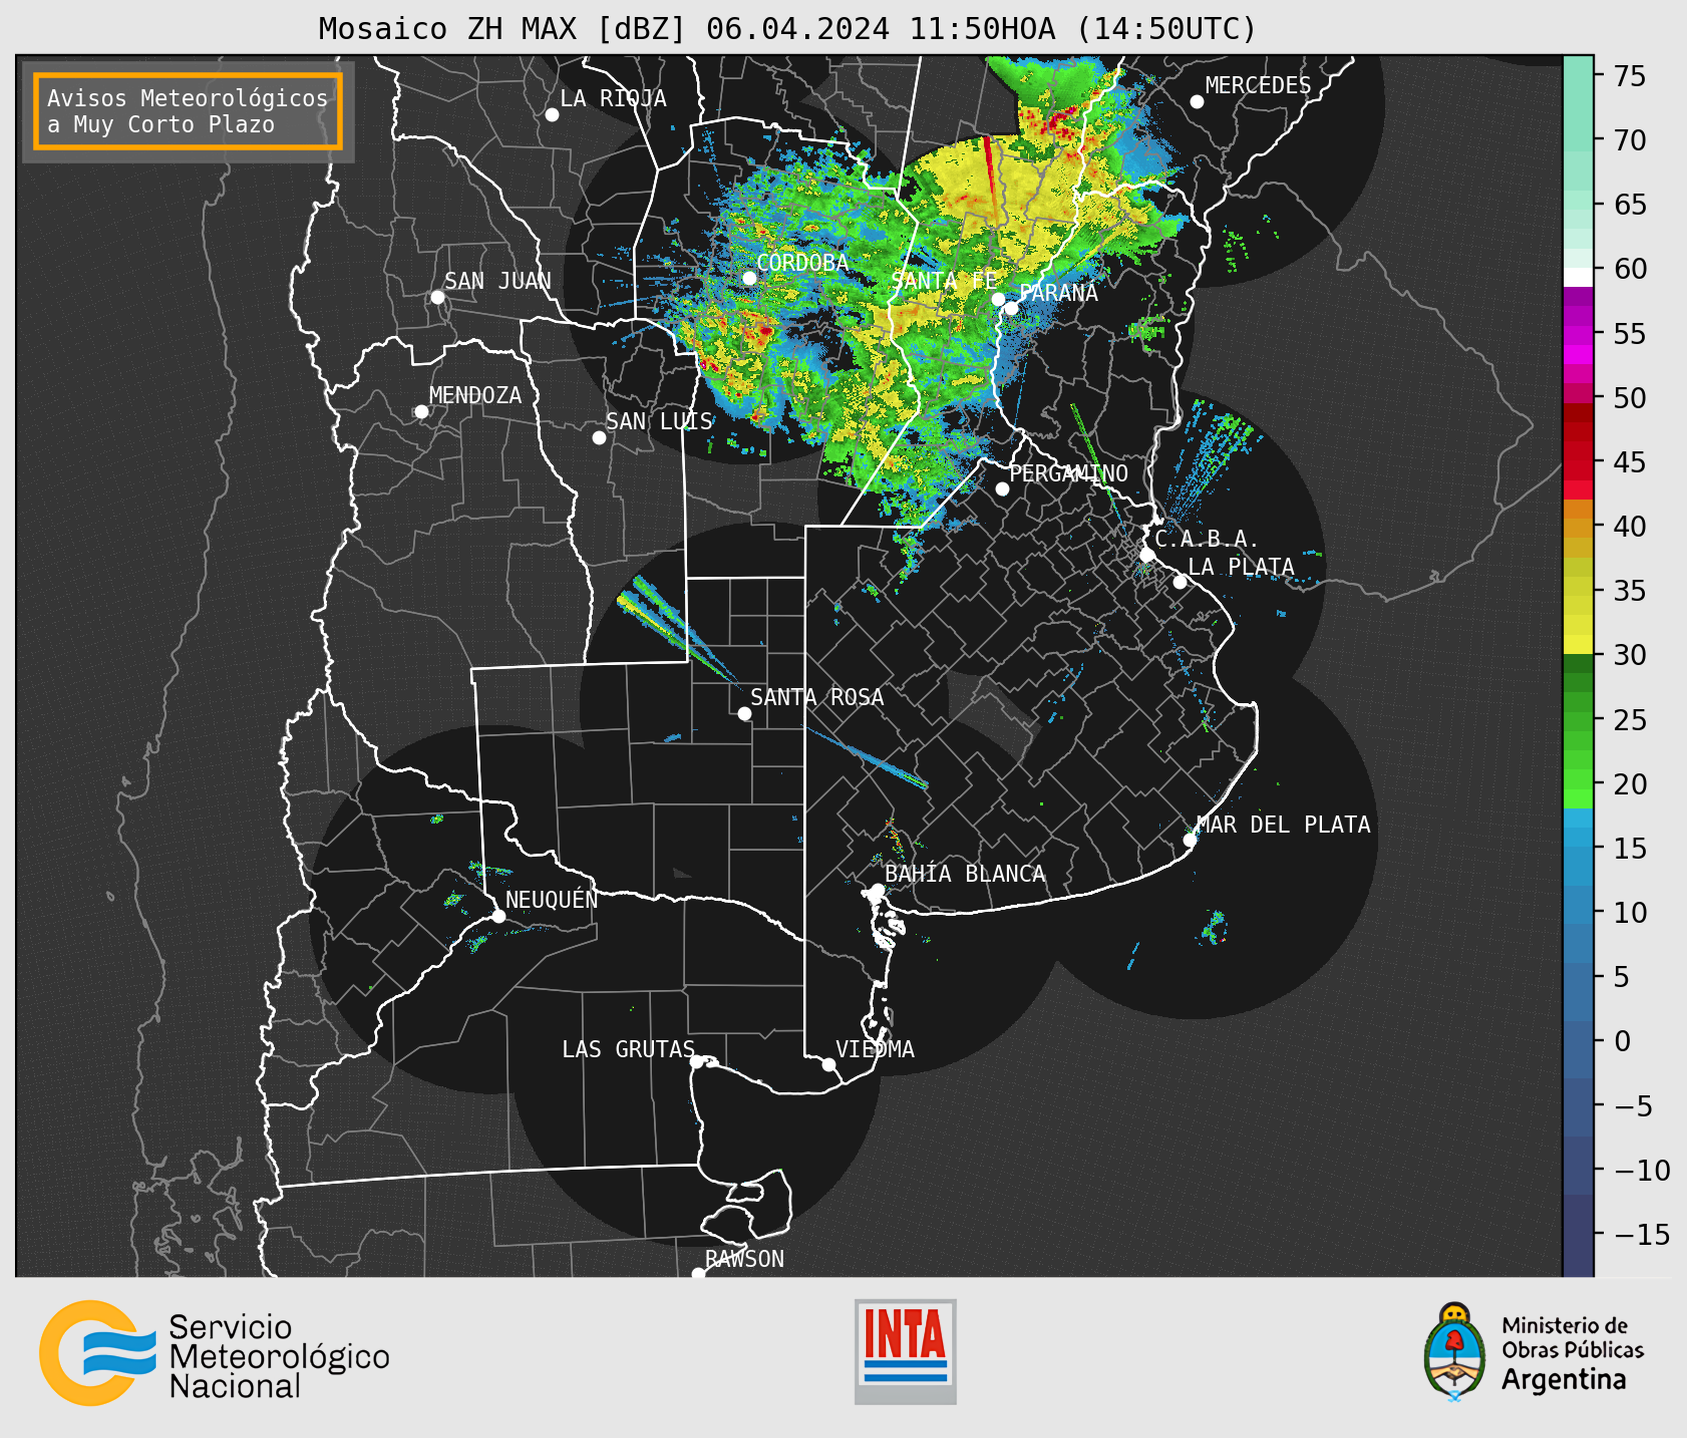Screen dimensions: 1687x1438
Task: Click the Argentina text in ministry logo
Action: tap(1563, 1380)
